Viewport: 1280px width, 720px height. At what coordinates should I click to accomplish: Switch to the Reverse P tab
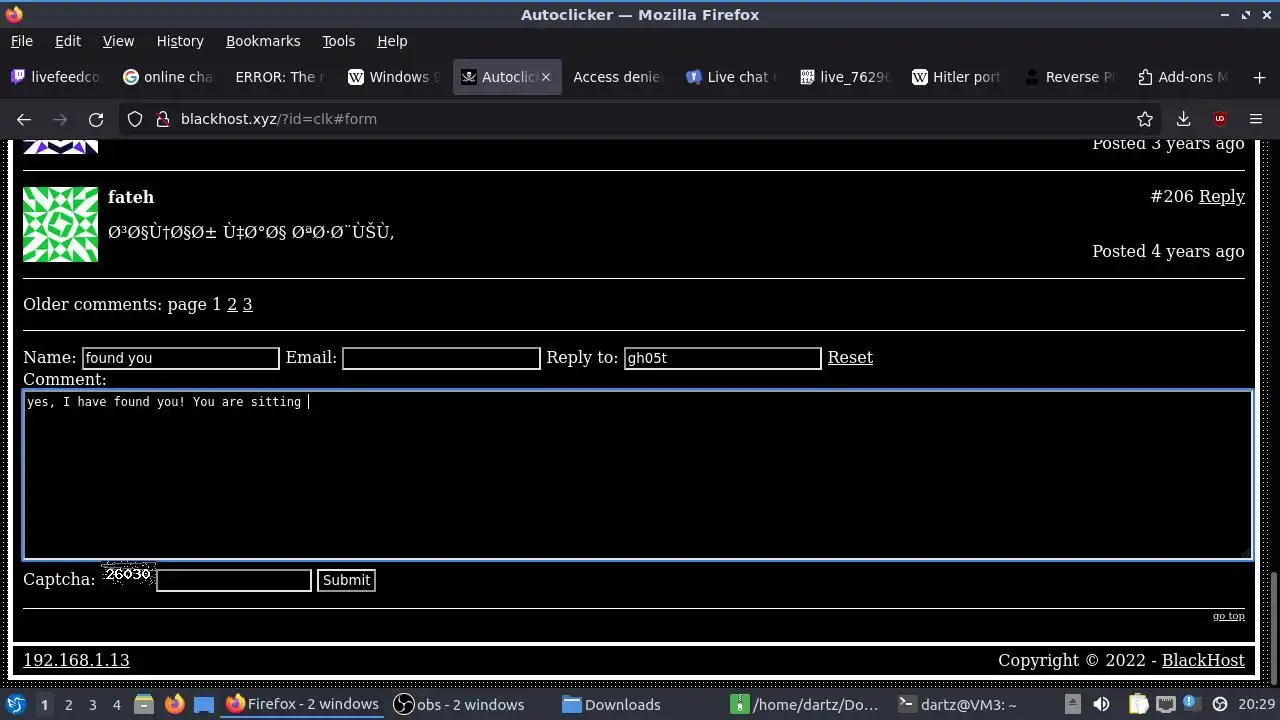(x=1069, y=77)
